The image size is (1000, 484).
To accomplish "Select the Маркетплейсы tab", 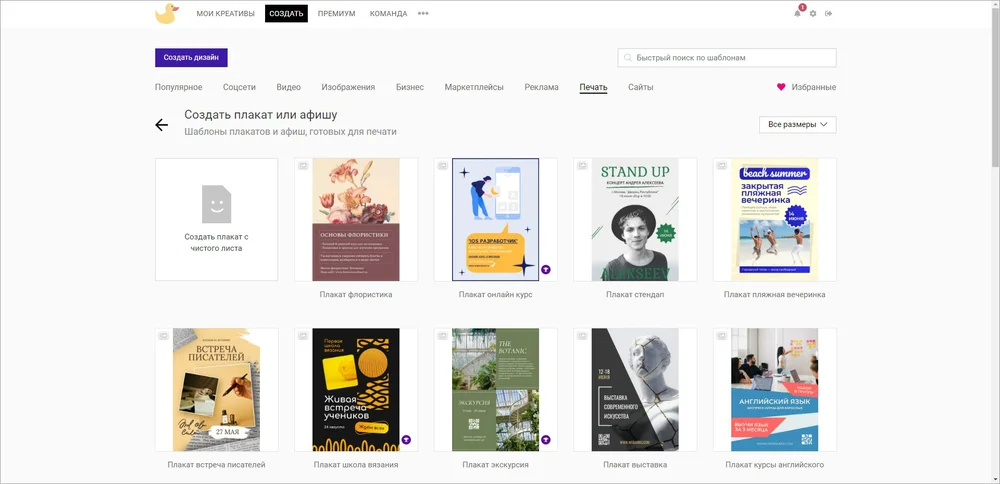I will 474,87.
